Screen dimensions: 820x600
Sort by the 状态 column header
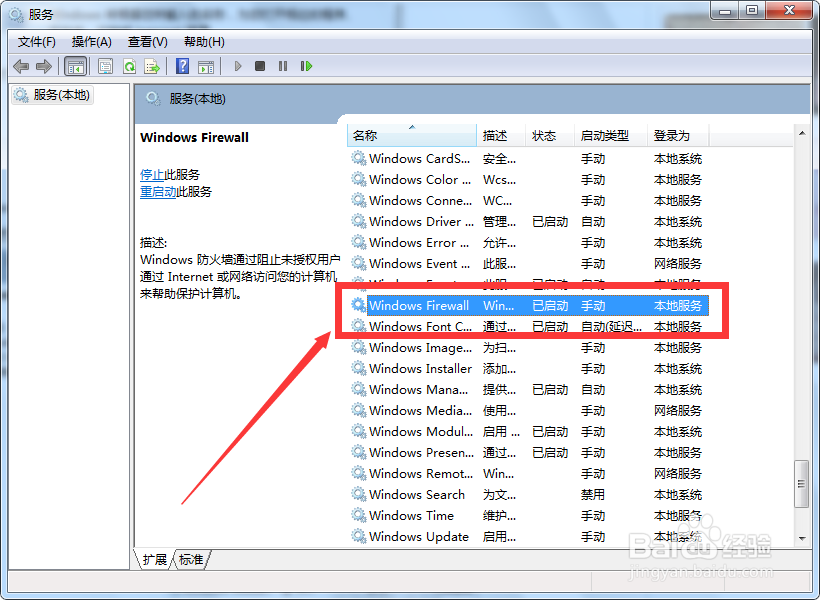tap(550, 135)
